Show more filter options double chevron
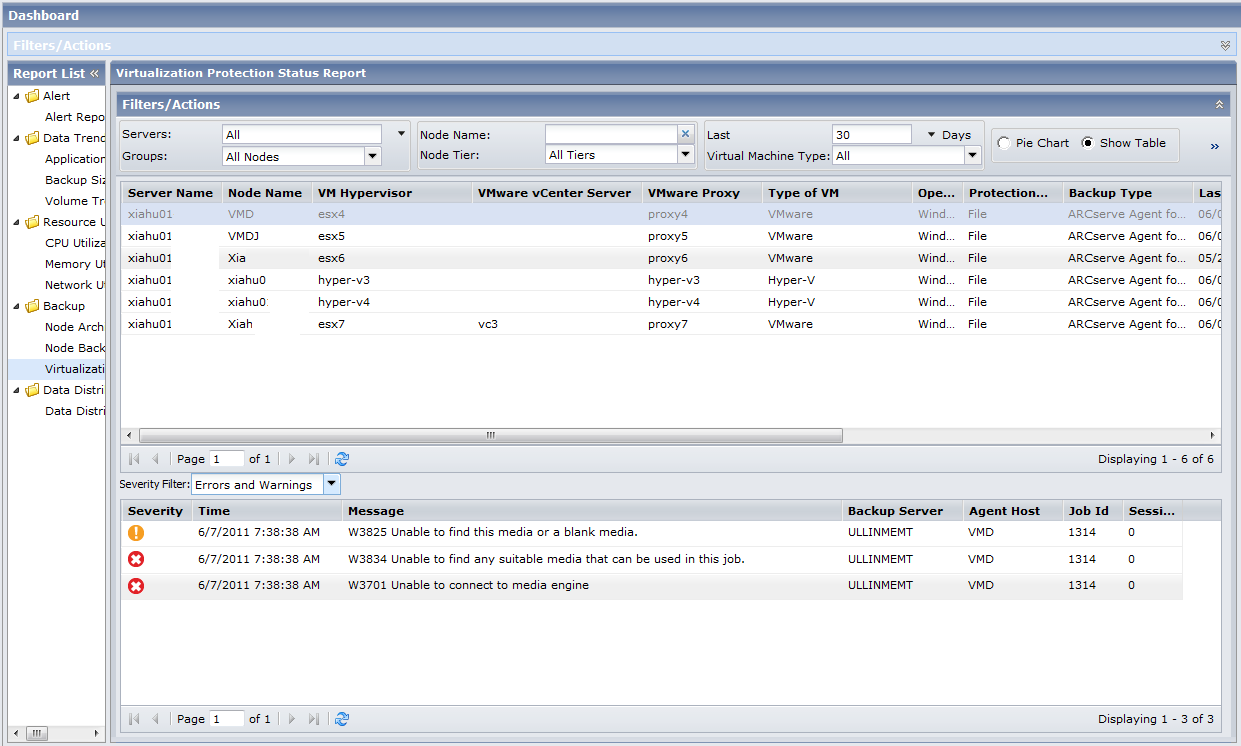The image size is (1241, 746). click(x=1215, y=146)
